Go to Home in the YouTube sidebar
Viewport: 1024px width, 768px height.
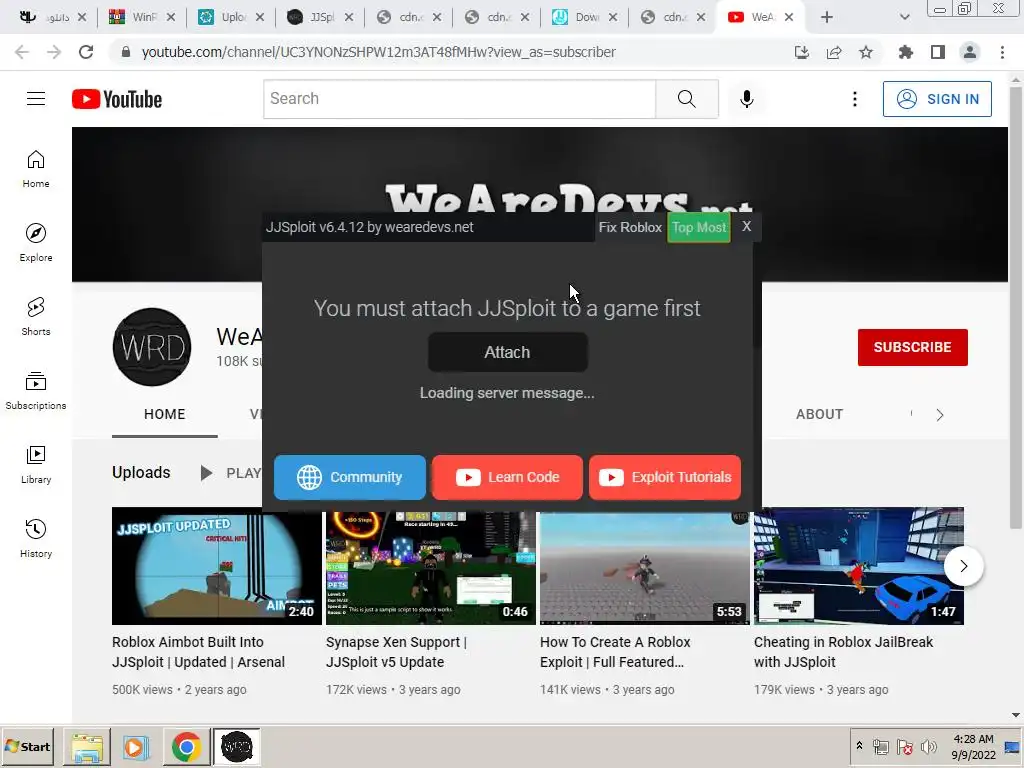(36, 169)
